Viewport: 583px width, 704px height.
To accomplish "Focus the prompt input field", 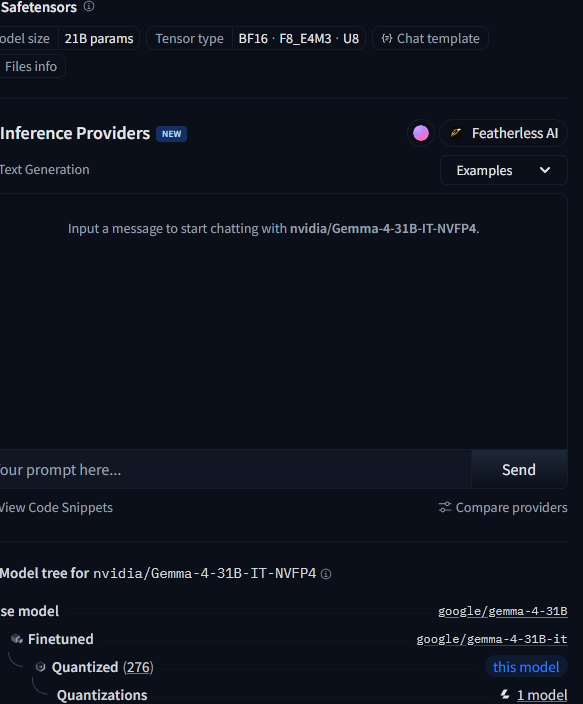I will 235,470.
